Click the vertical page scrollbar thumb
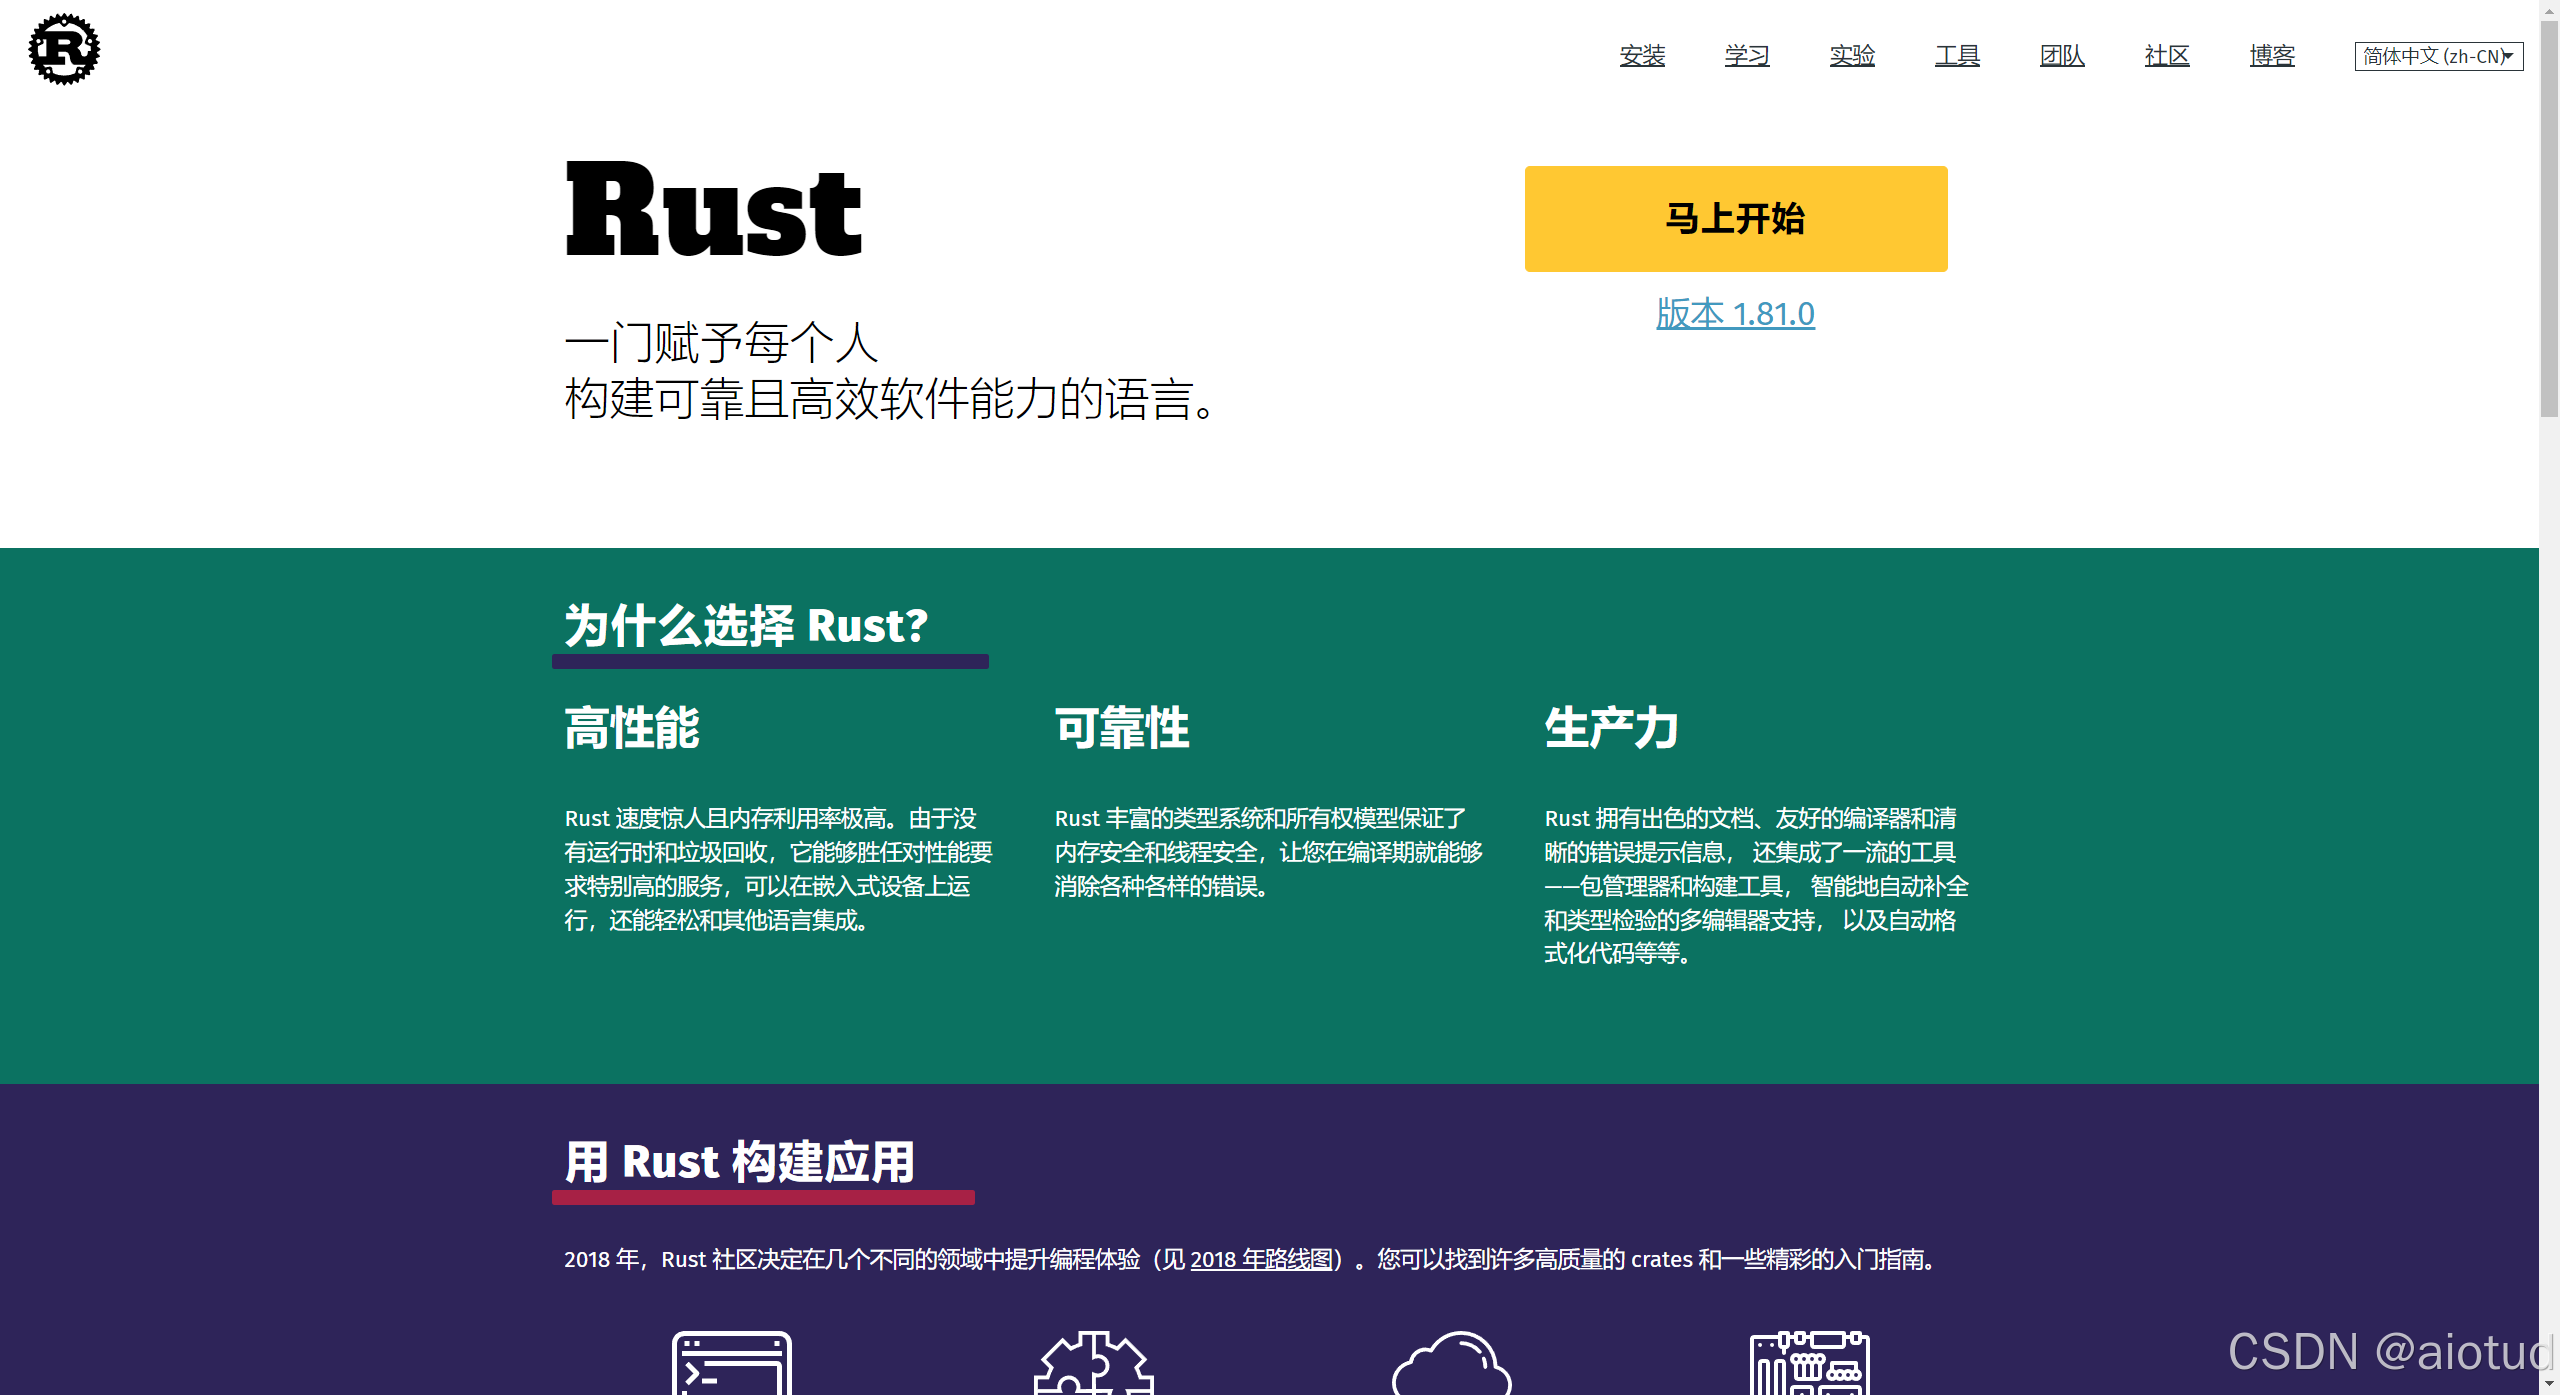Screen dimensions: 2560x1395 pyautogui.click(x=2549, y=220)
